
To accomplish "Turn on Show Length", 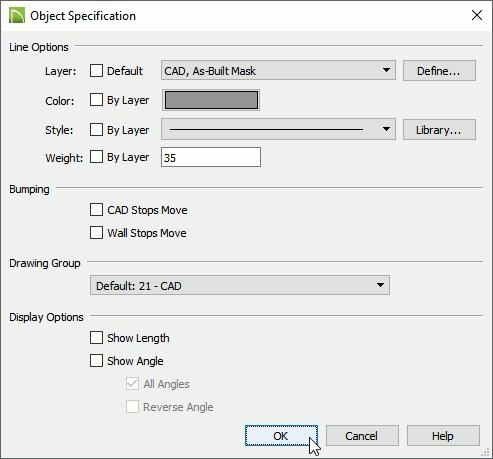I will tap(96, 338).
